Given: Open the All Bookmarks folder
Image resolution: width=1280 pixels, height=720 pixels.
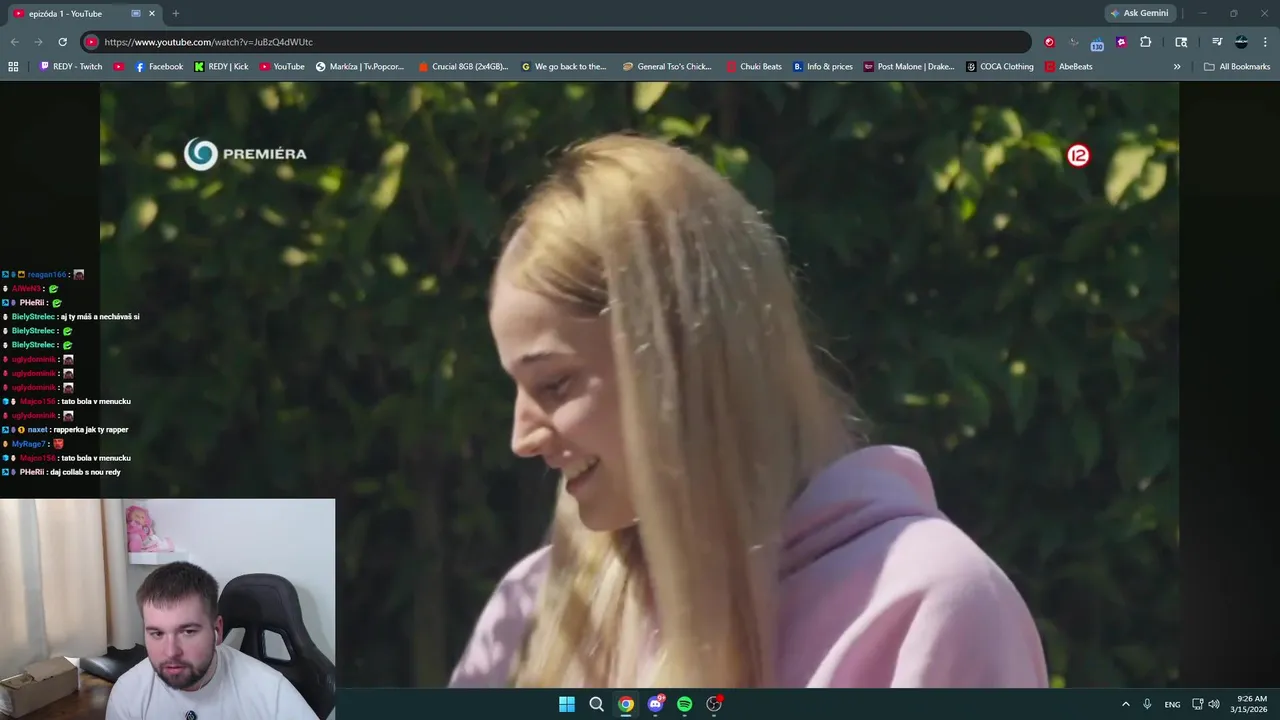Looking at the screenshot, I should tap(1237, 67).
